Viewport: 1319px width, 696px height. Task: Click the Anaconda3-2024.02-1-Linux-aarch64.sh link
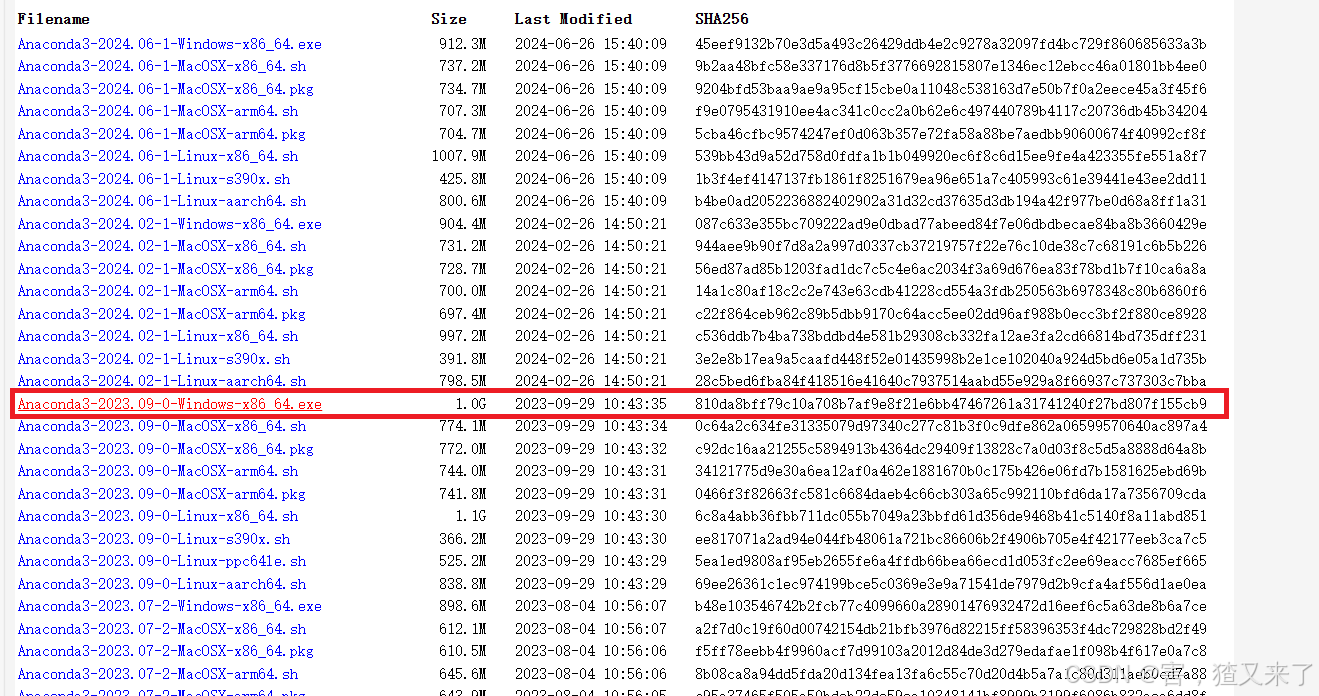point(162,381)
